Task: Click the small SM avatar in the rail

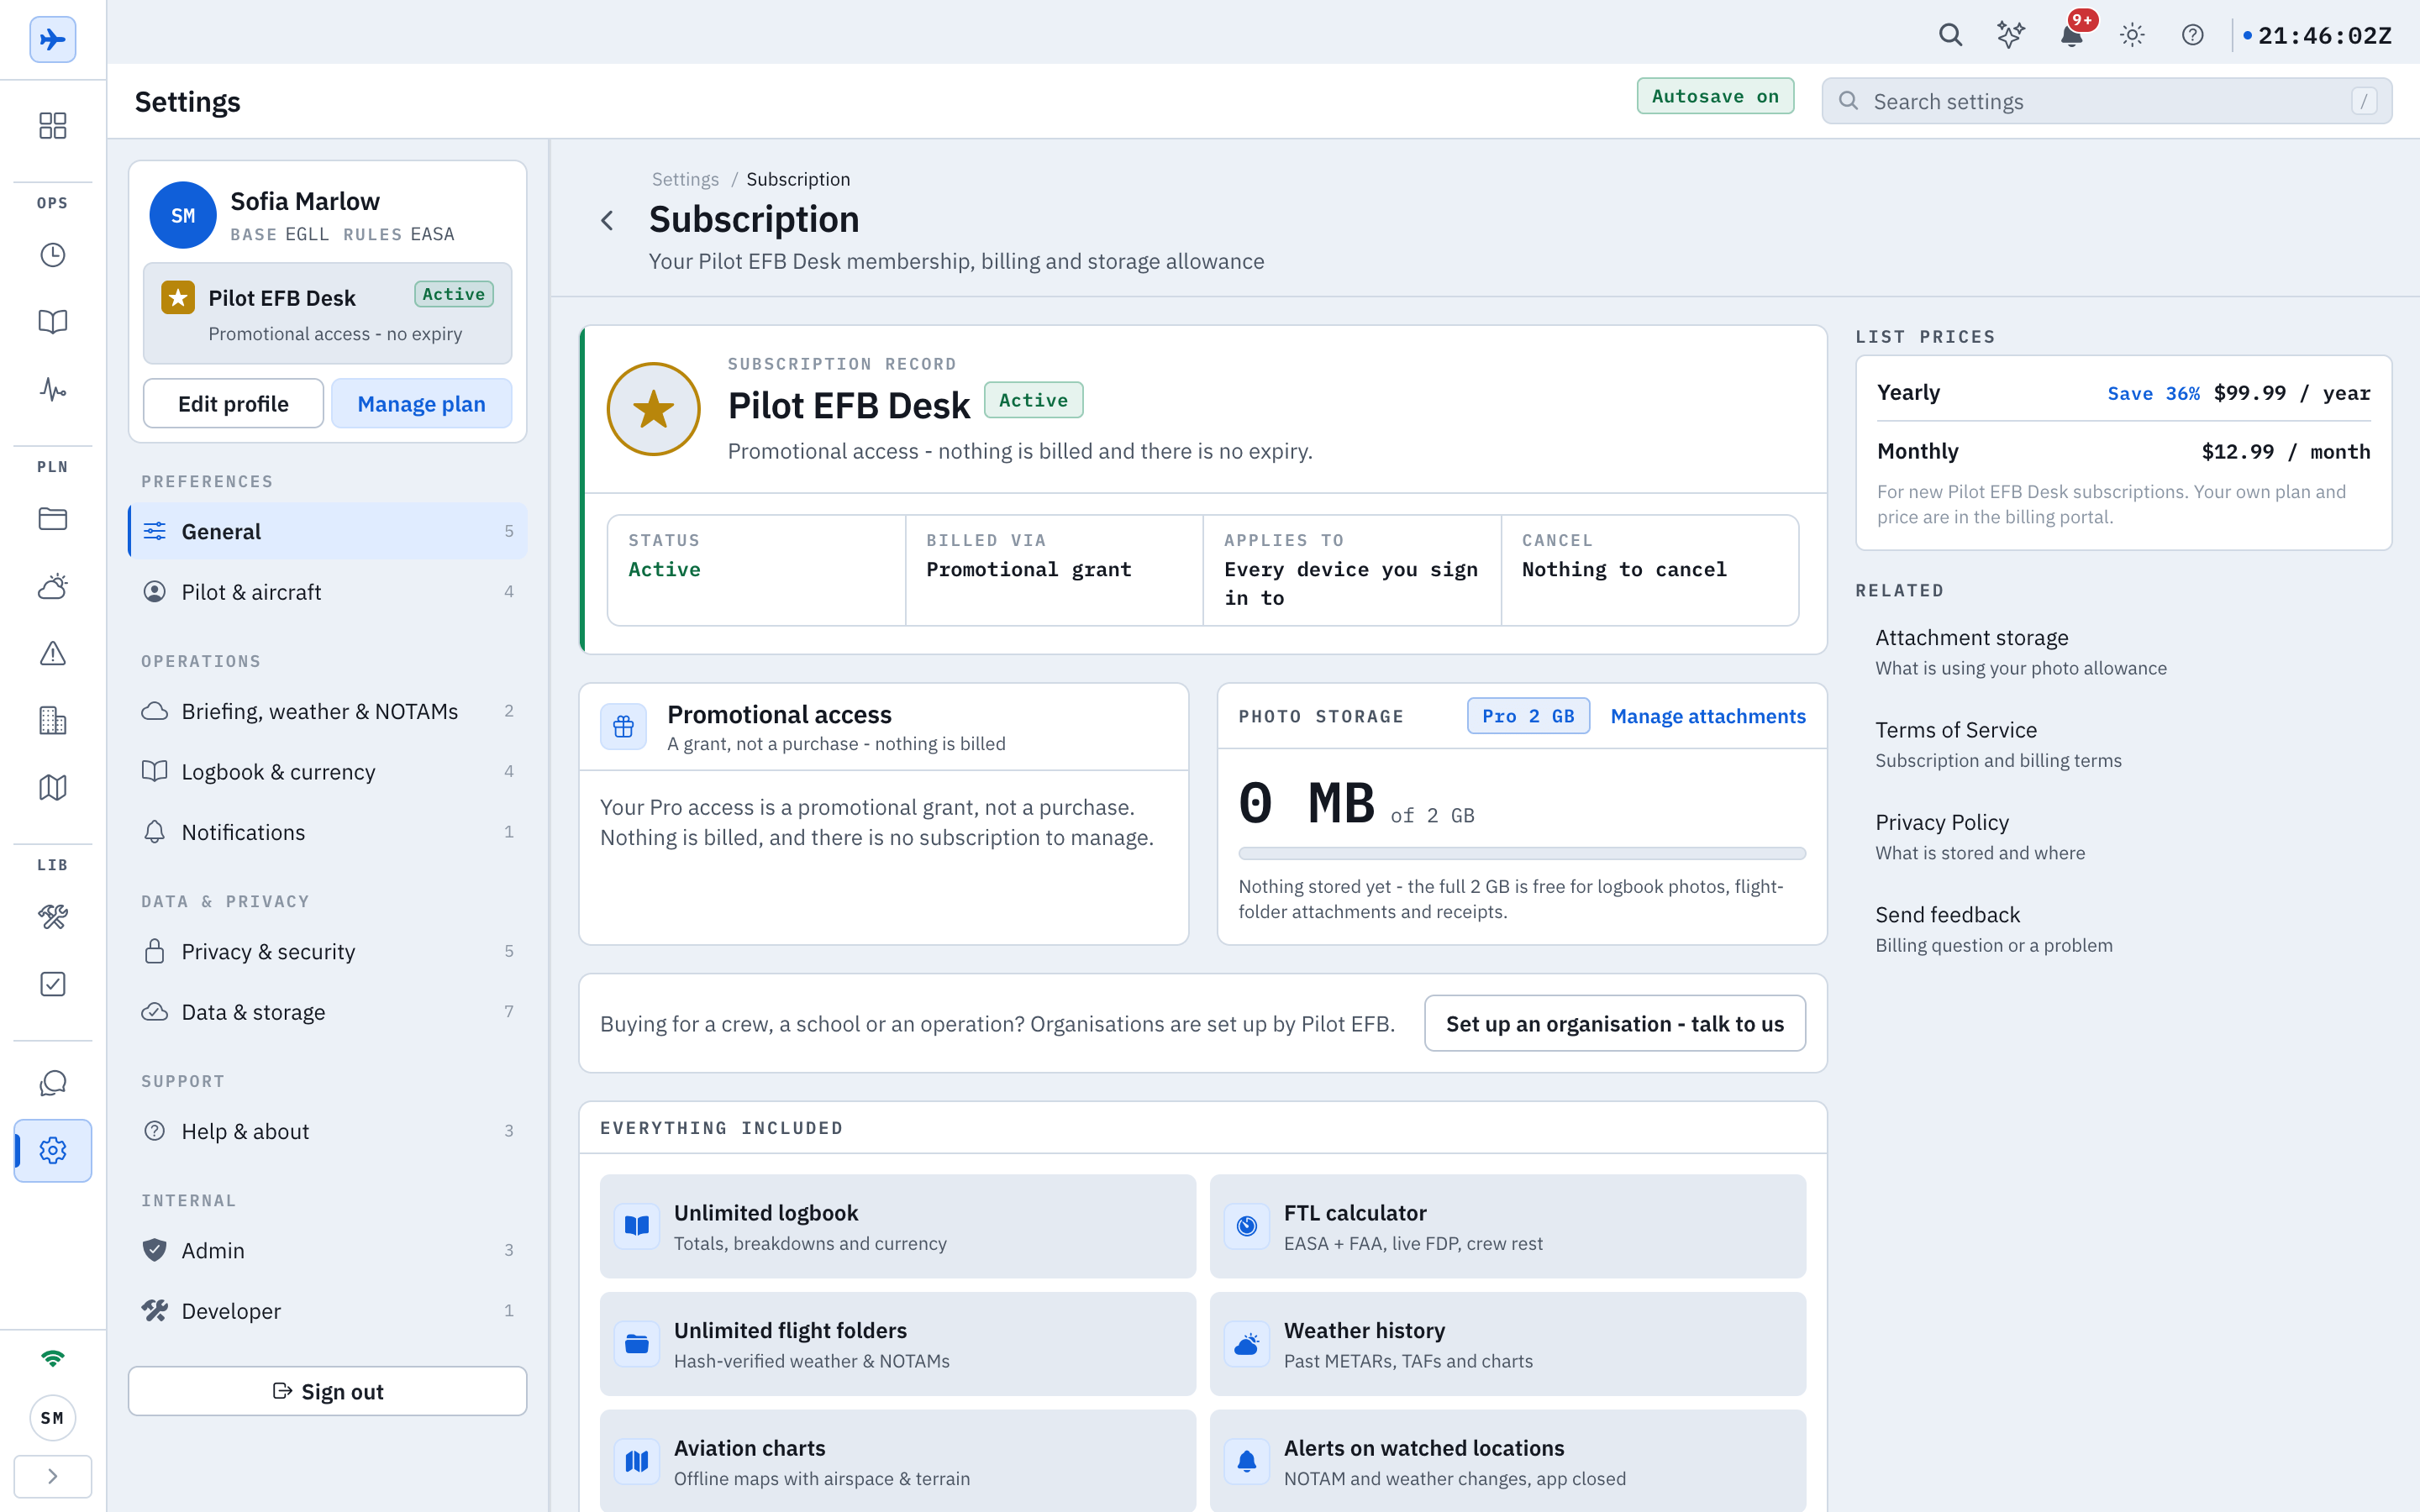Action: [53, 1418]
